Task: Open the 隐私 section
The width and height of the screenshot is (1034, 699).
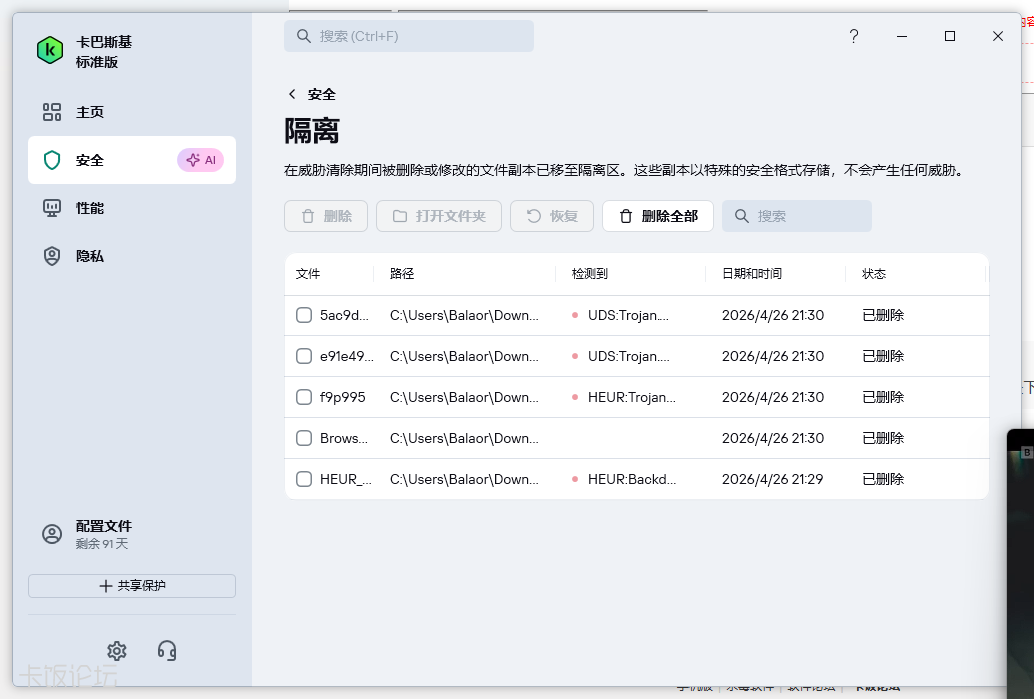Action: click(x=132, y=256)
